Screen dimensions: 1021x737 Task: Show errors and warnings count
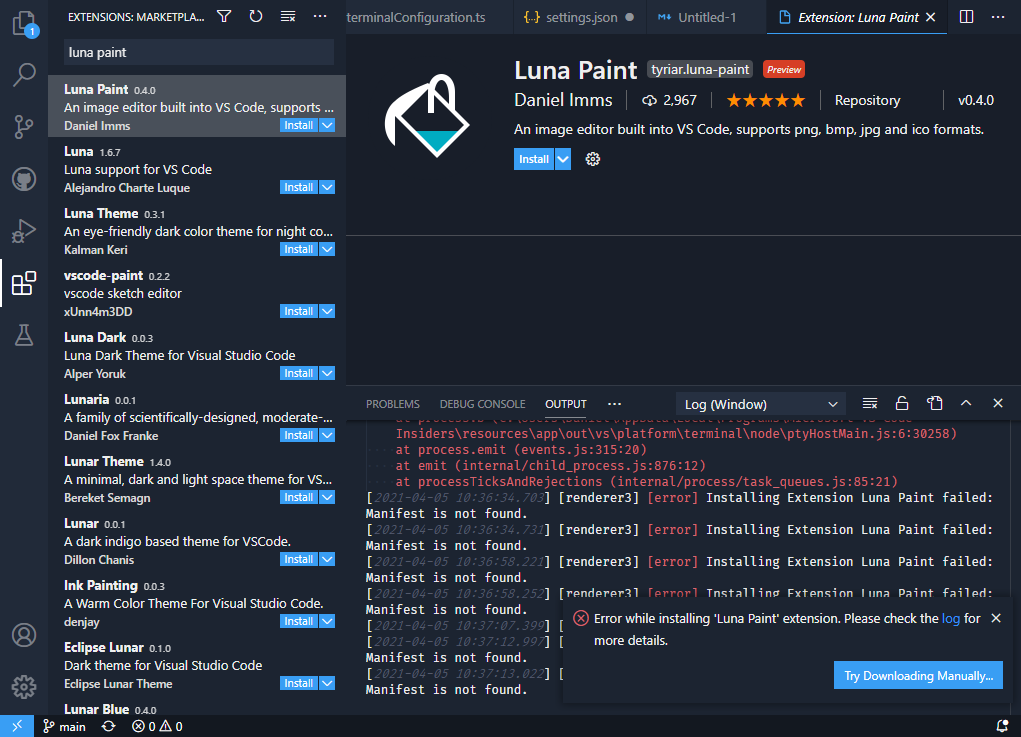pyautogui.click(x=157, y=726)
